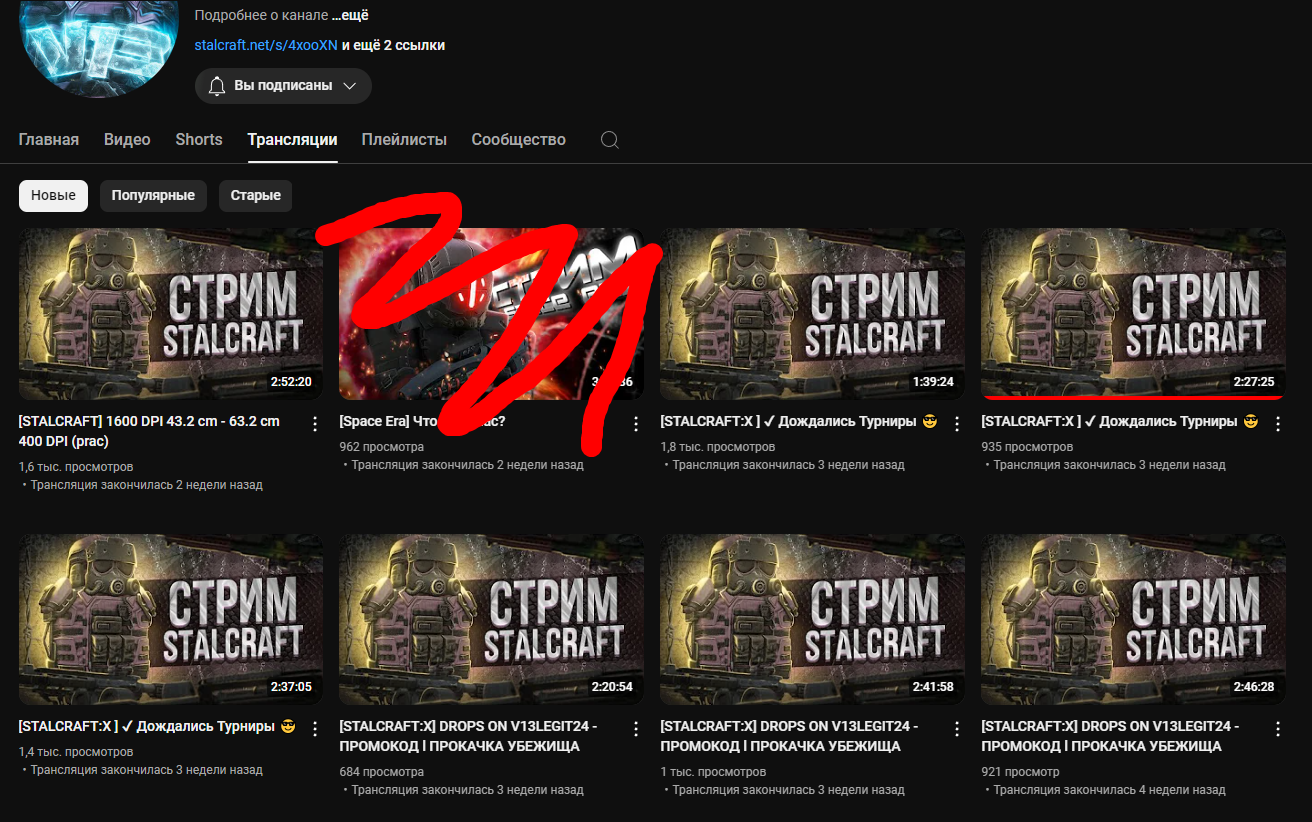Open the 'Дождались Турниры' title with 1,8 тыс. просмотров
This screenshot has height=822, width=1312.
point(799,422)
